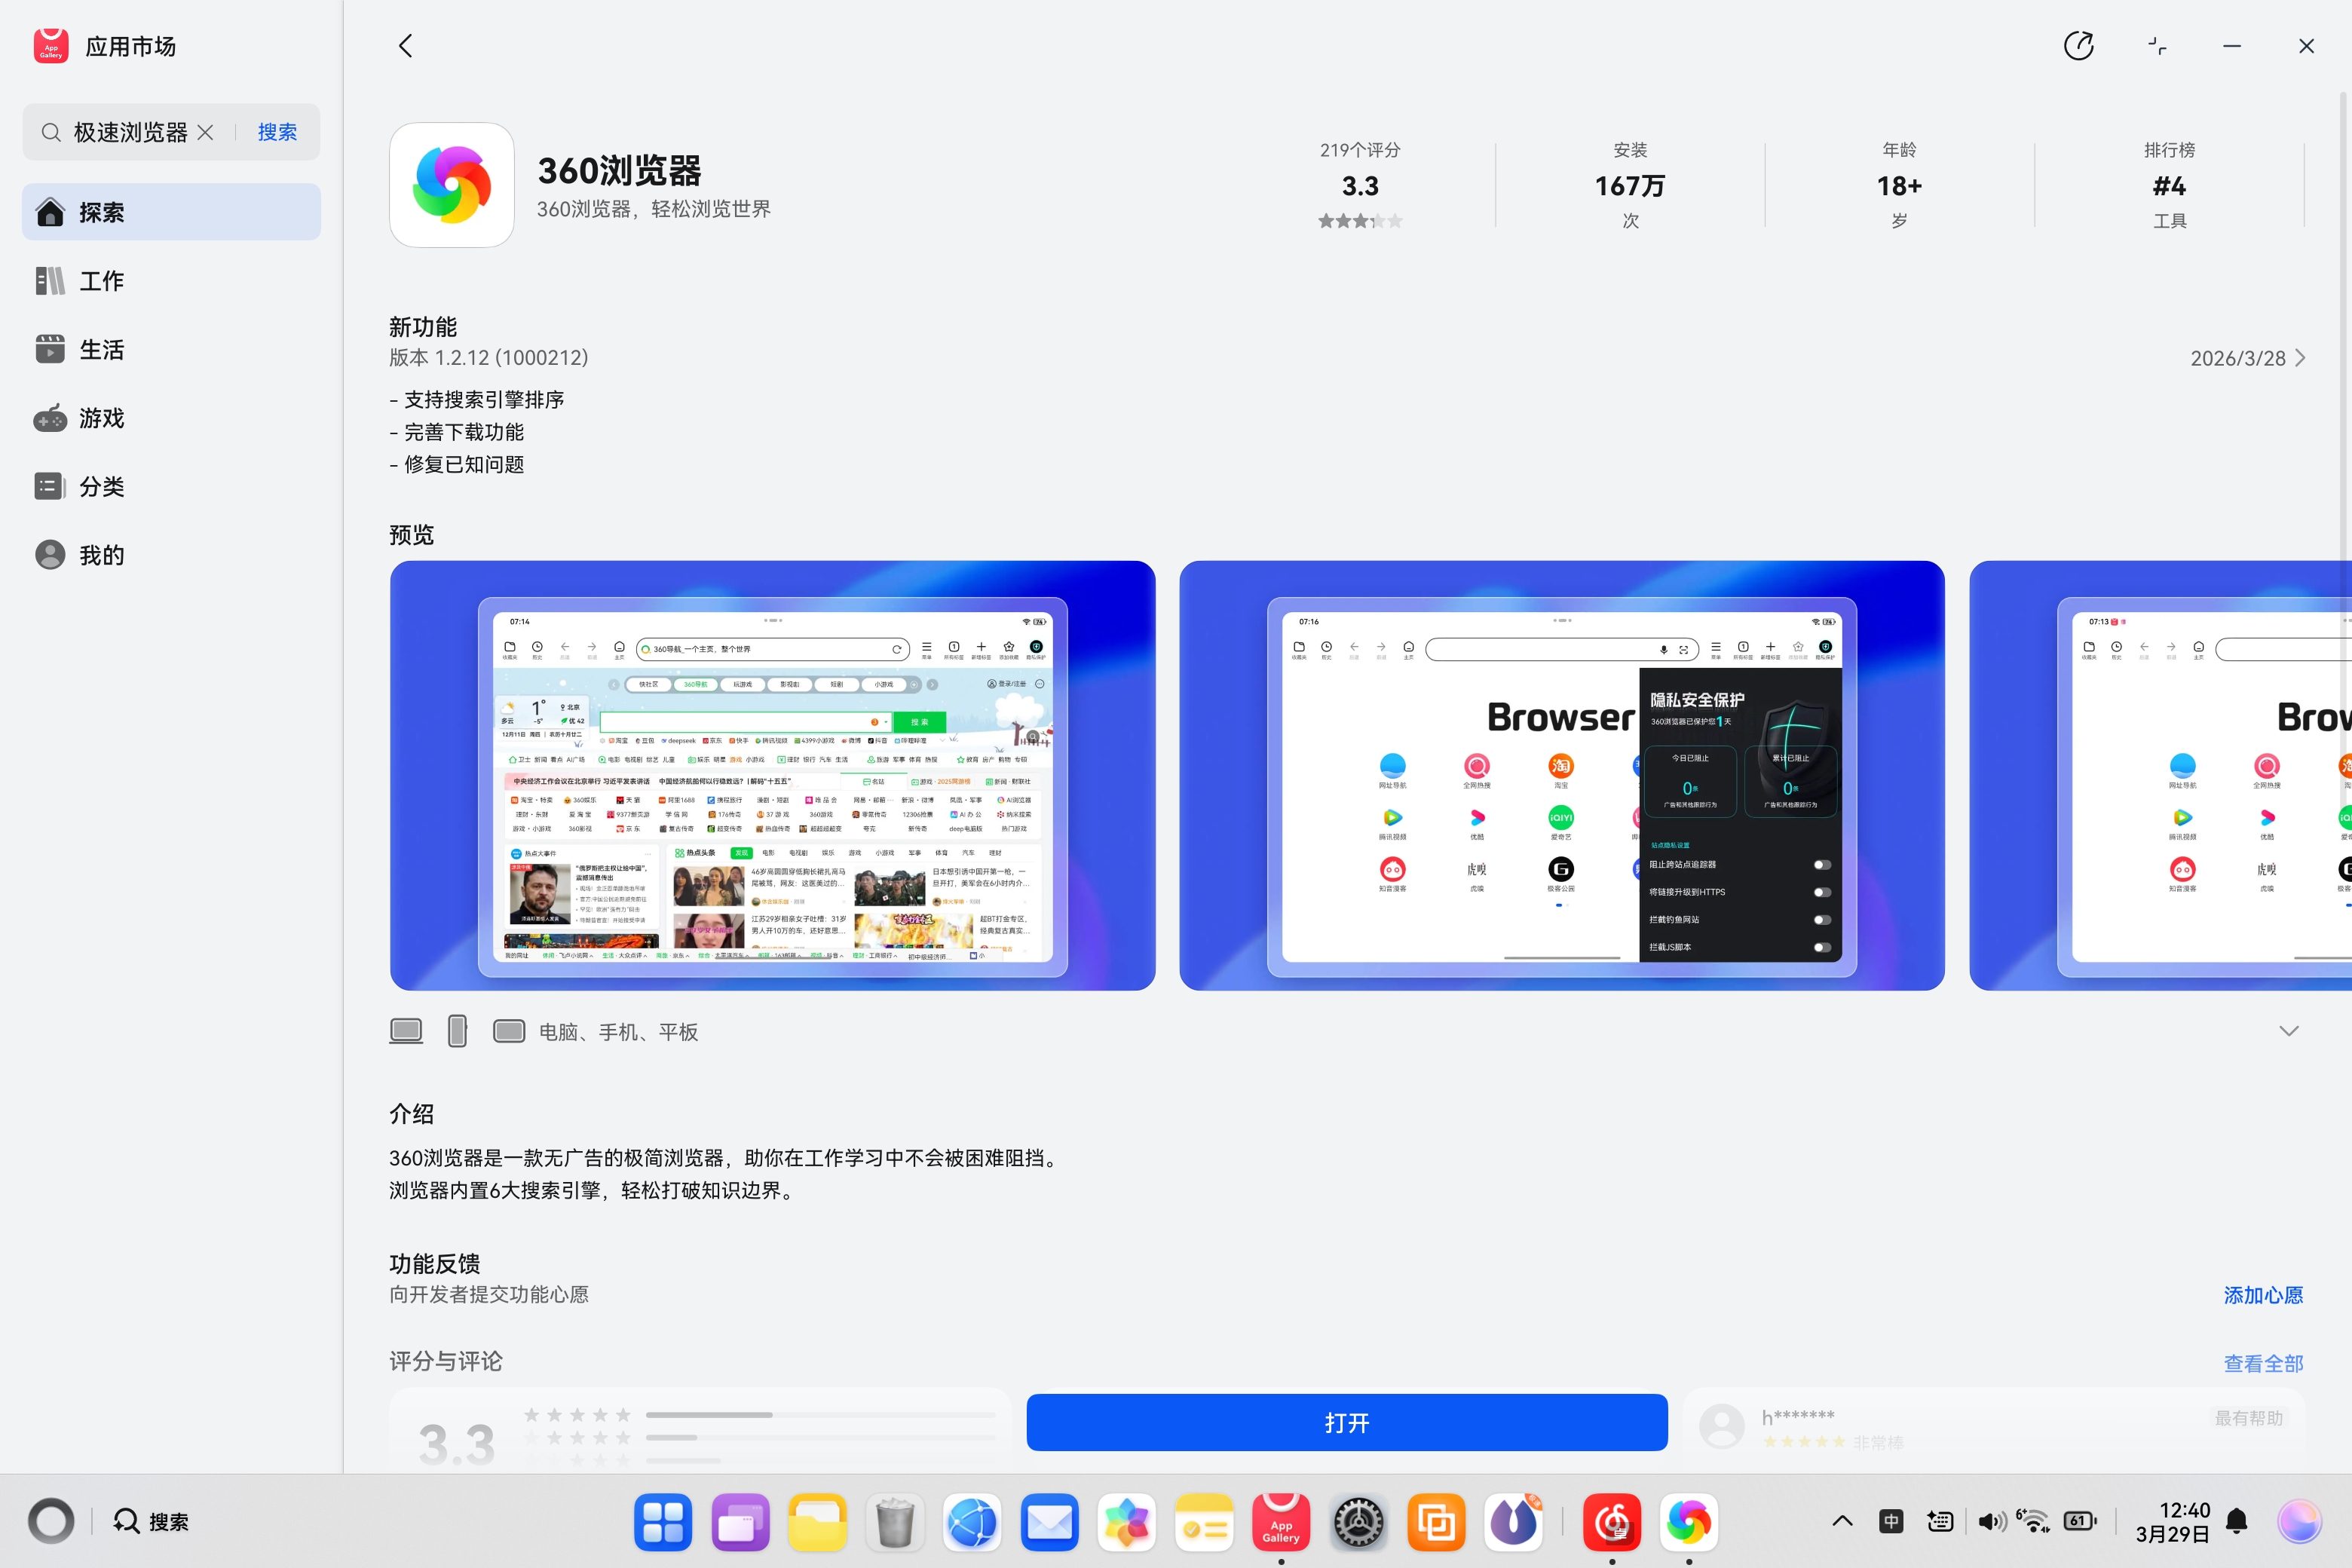Expand the supported devices section chevron
The width and height of the screenshot is (2352, 1568).
pos(2288,1031)
